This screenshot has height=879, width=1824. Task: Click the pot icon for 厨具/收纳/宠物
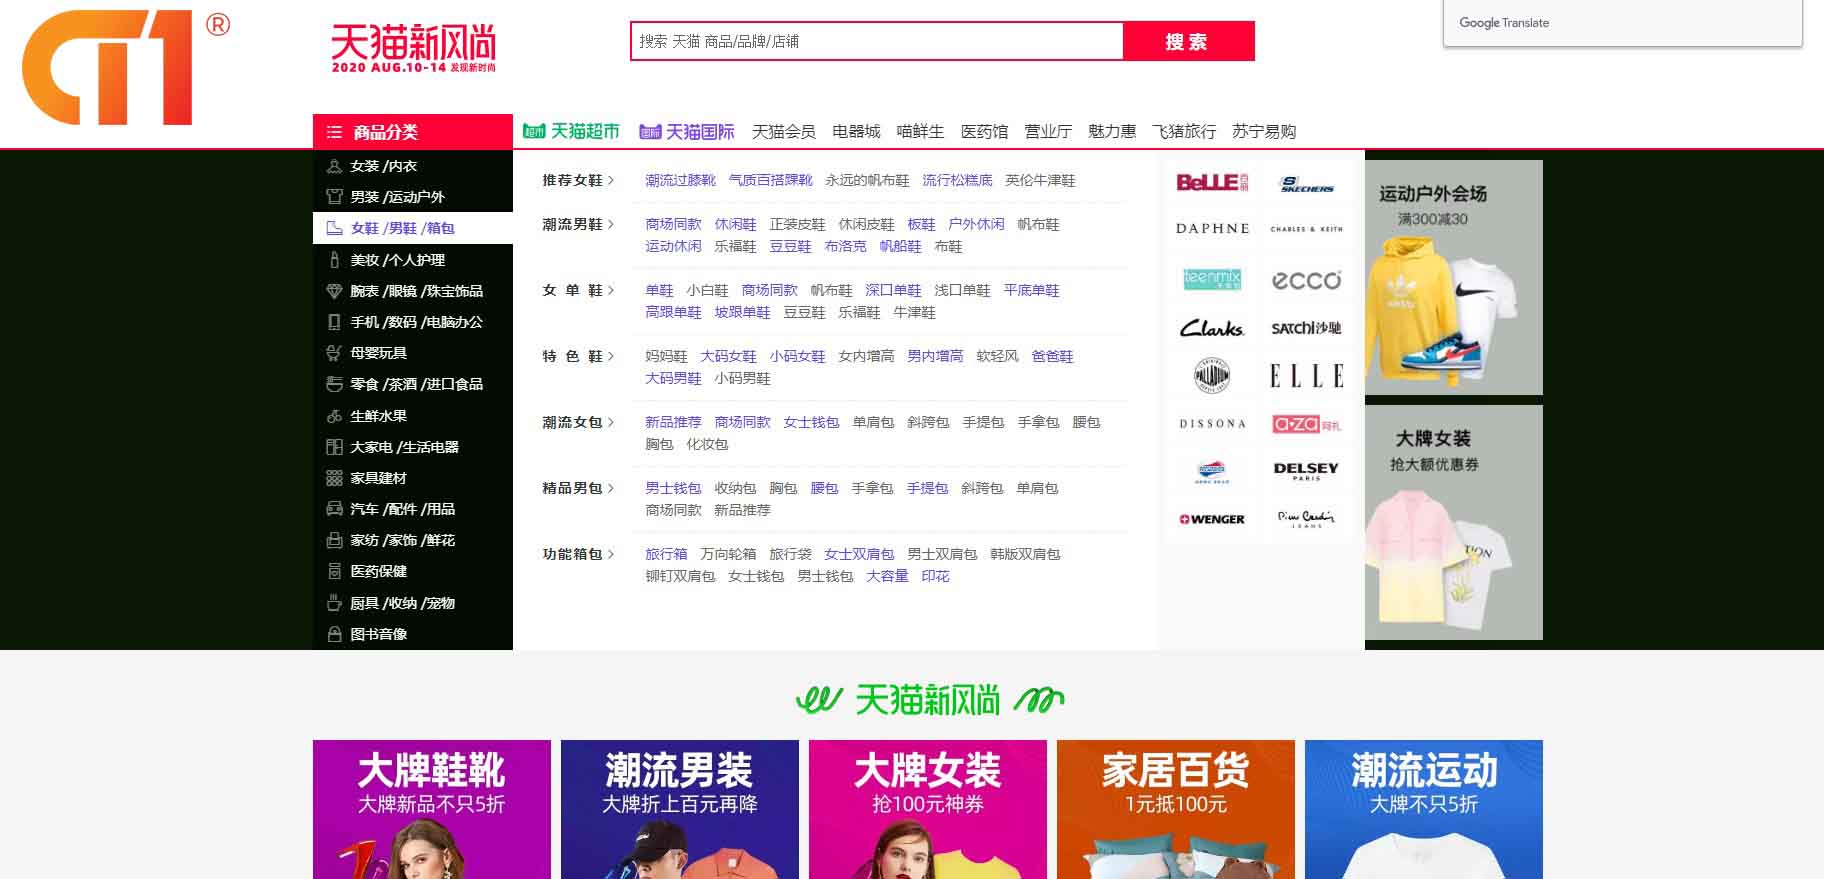(x=334, y=603)
